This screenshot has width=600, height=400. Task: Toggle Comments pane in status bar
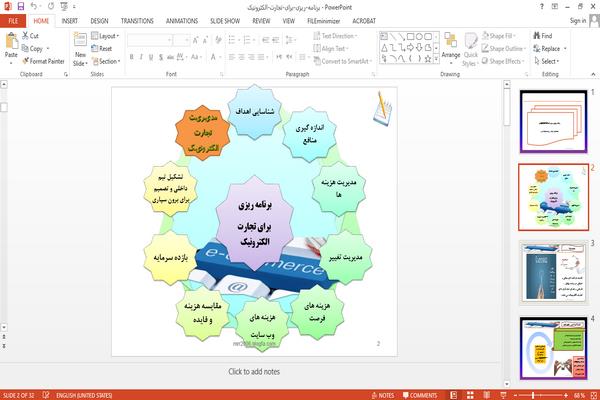tap(420, 395)
